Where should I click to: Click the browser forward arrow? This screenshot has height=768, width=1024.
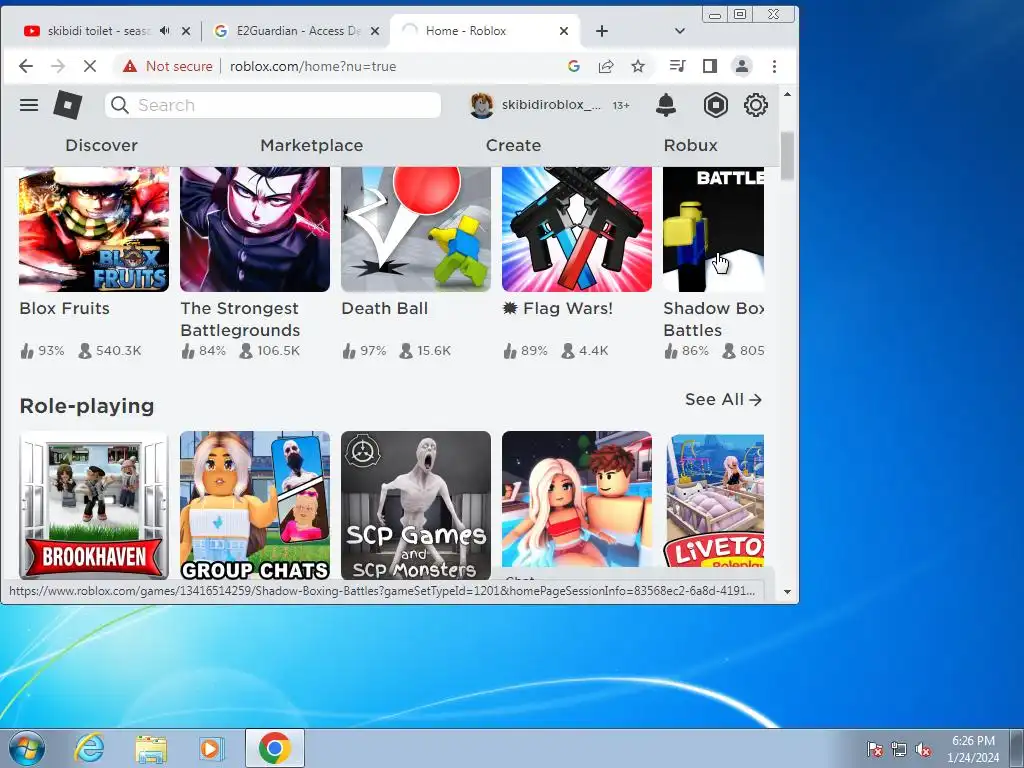58,66
